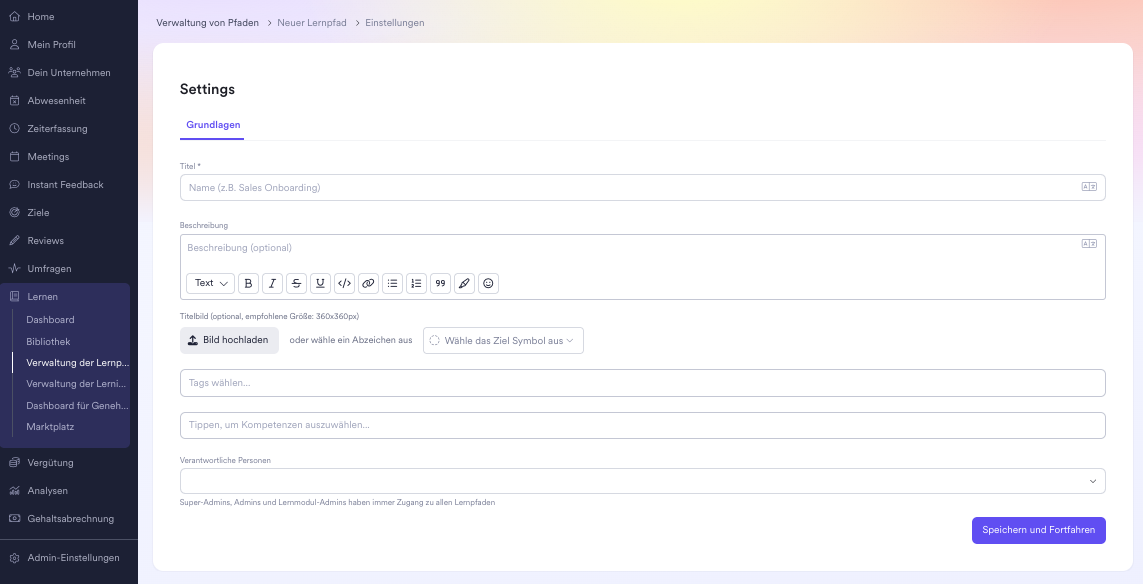Screen dimensions: 1143x584
Task: Insert code block via code icon
Action: [x=344, y=283]
